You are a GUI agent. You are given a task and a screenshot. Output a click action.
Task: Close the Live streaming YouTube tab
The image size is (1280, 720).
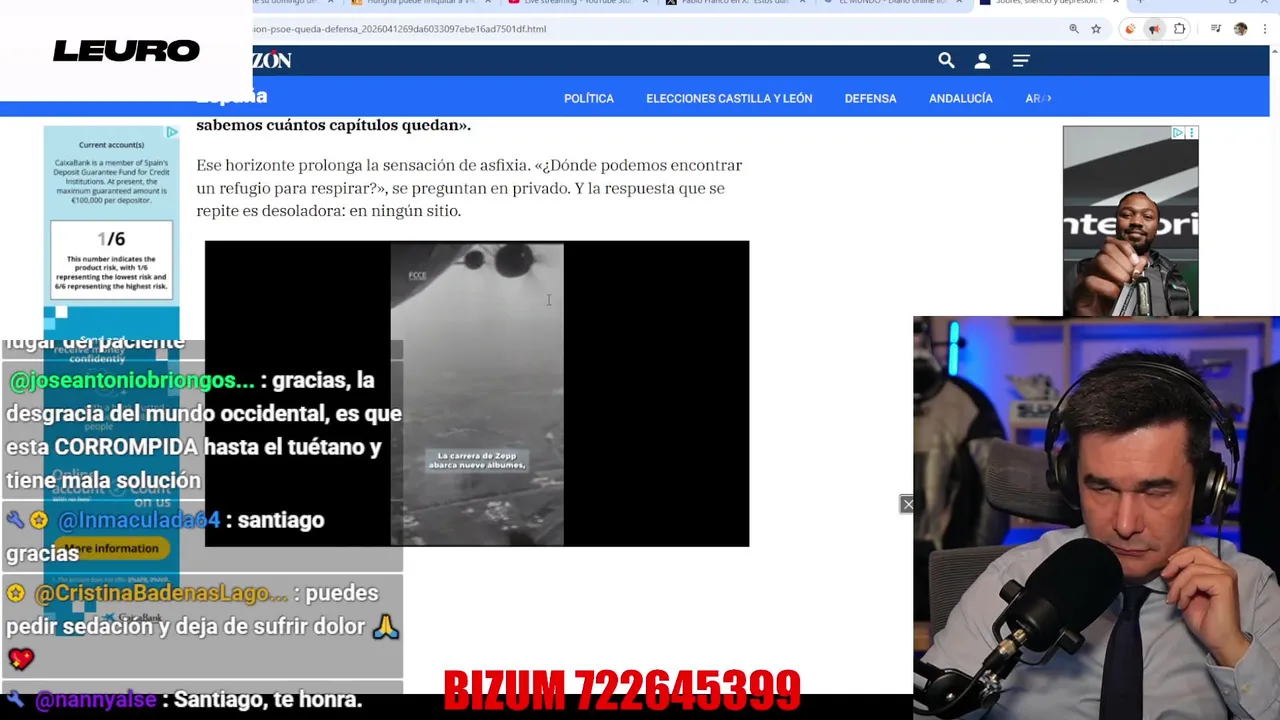click(645, 3)
